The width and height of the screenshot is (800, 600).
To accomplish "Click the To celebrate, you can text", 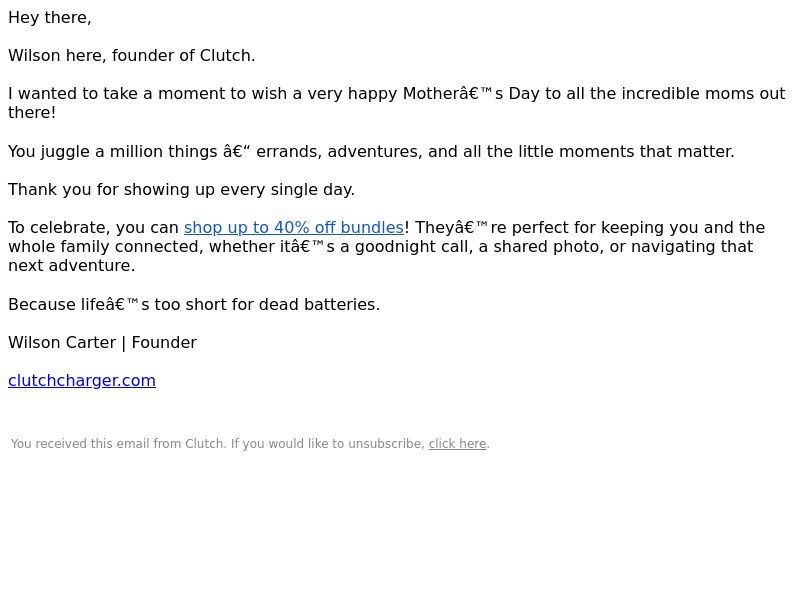I will click(93, 228).
